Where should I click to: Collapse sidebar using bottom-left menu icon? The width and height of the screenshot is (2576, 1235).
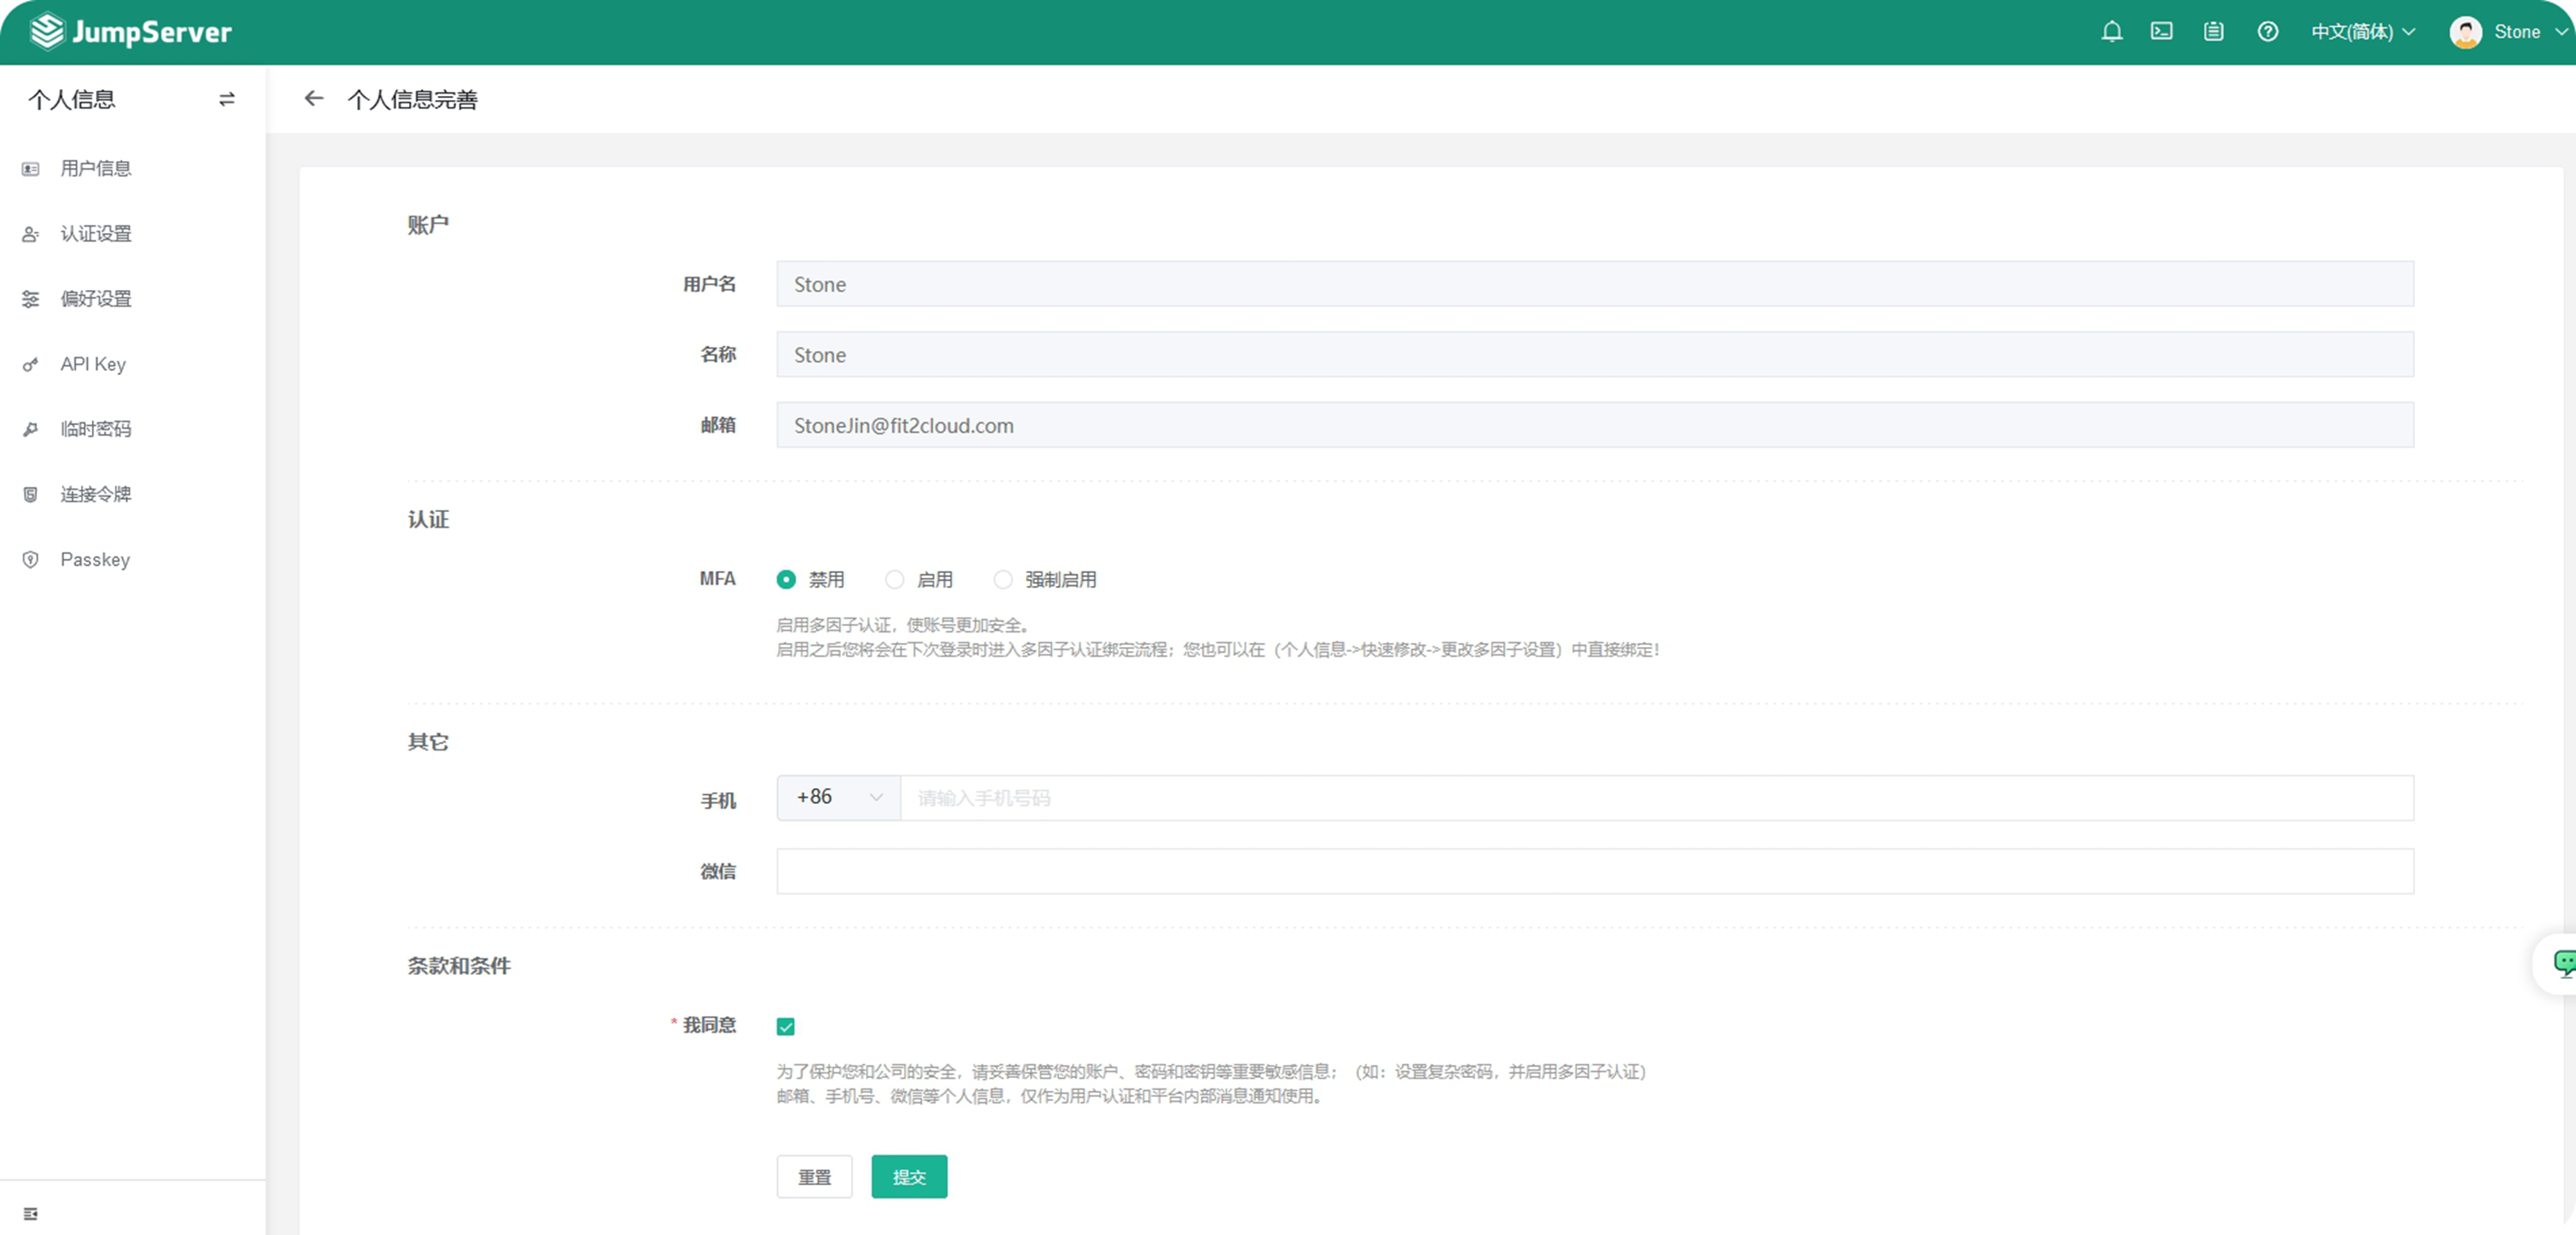[x=31, y=1213]
